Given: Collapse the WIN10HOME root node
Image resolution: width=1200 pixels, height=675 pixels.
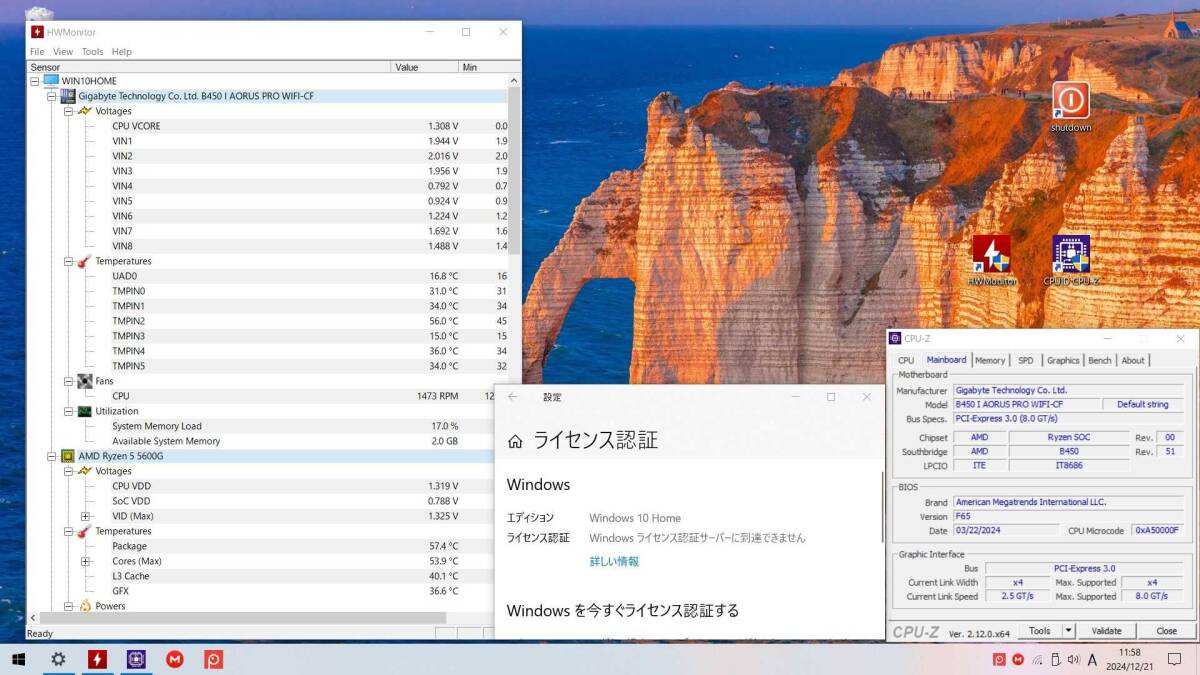Looking at the screenshot, I should [x=35, y=81].
